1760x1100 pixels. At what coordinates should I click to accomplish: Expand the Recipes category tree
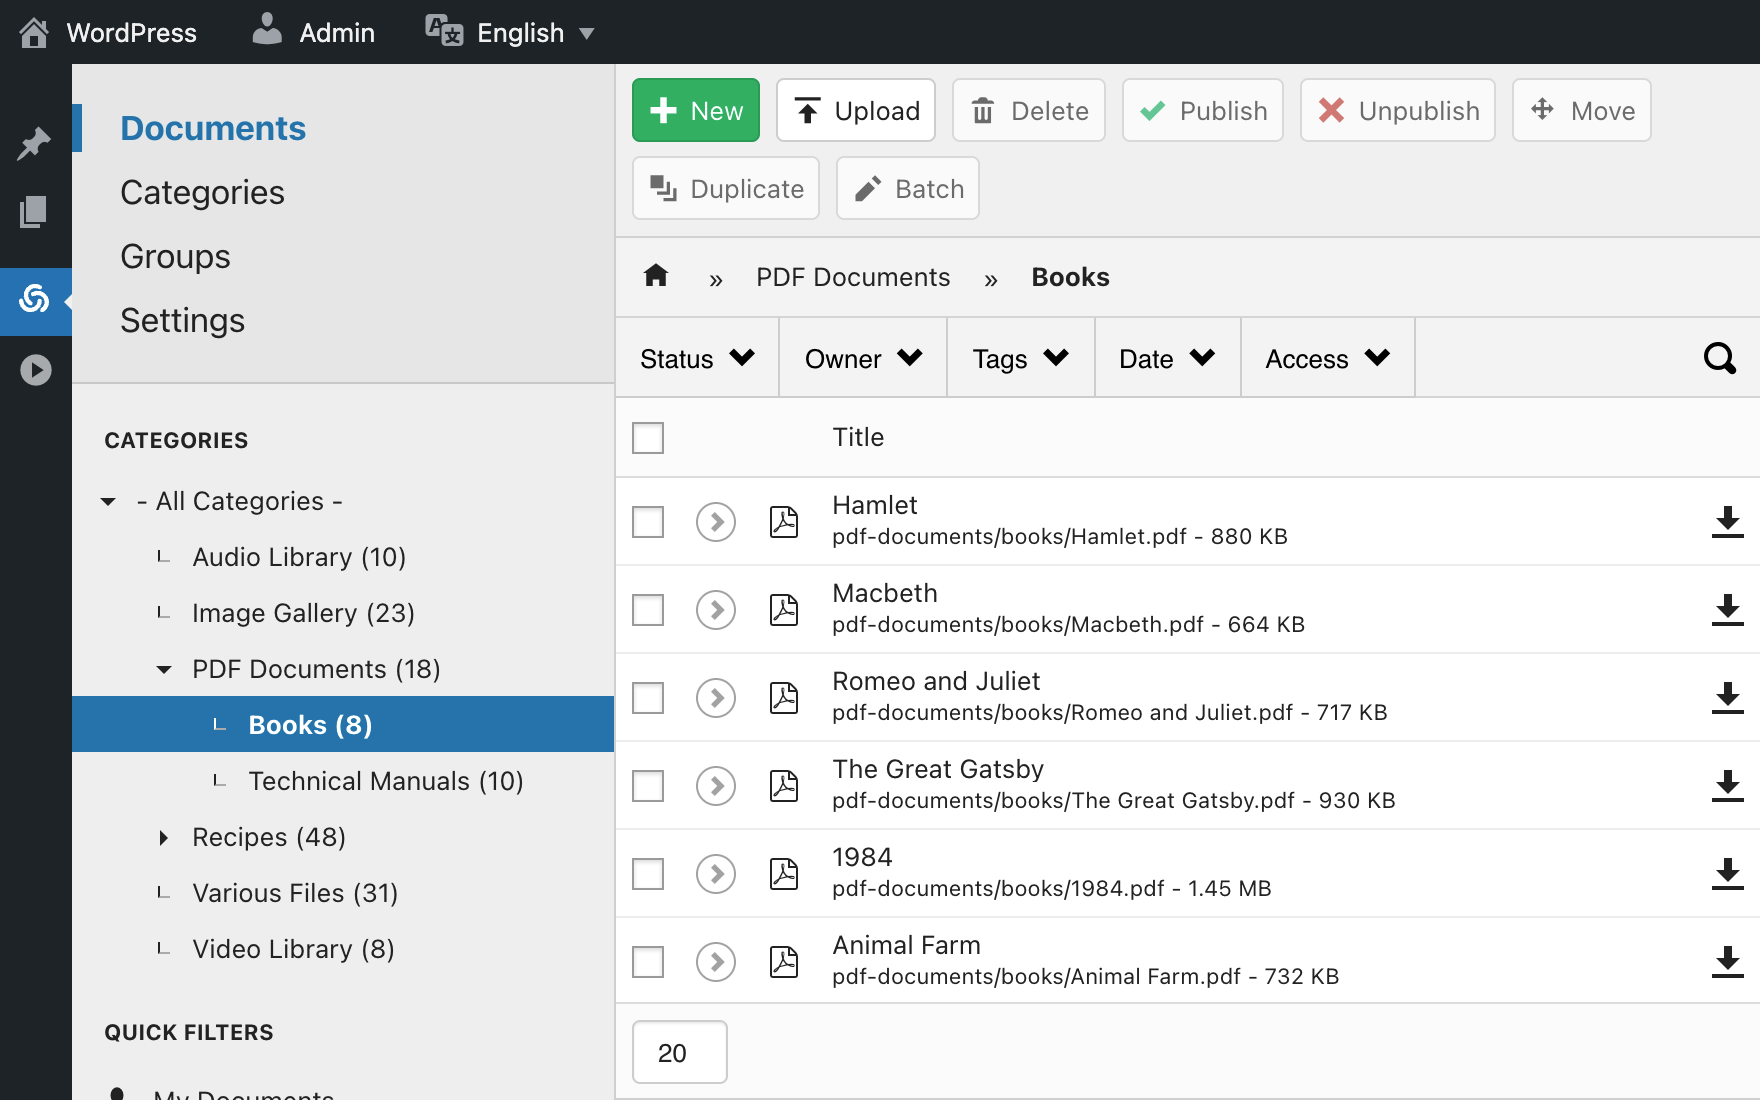(x=164, y=838)
